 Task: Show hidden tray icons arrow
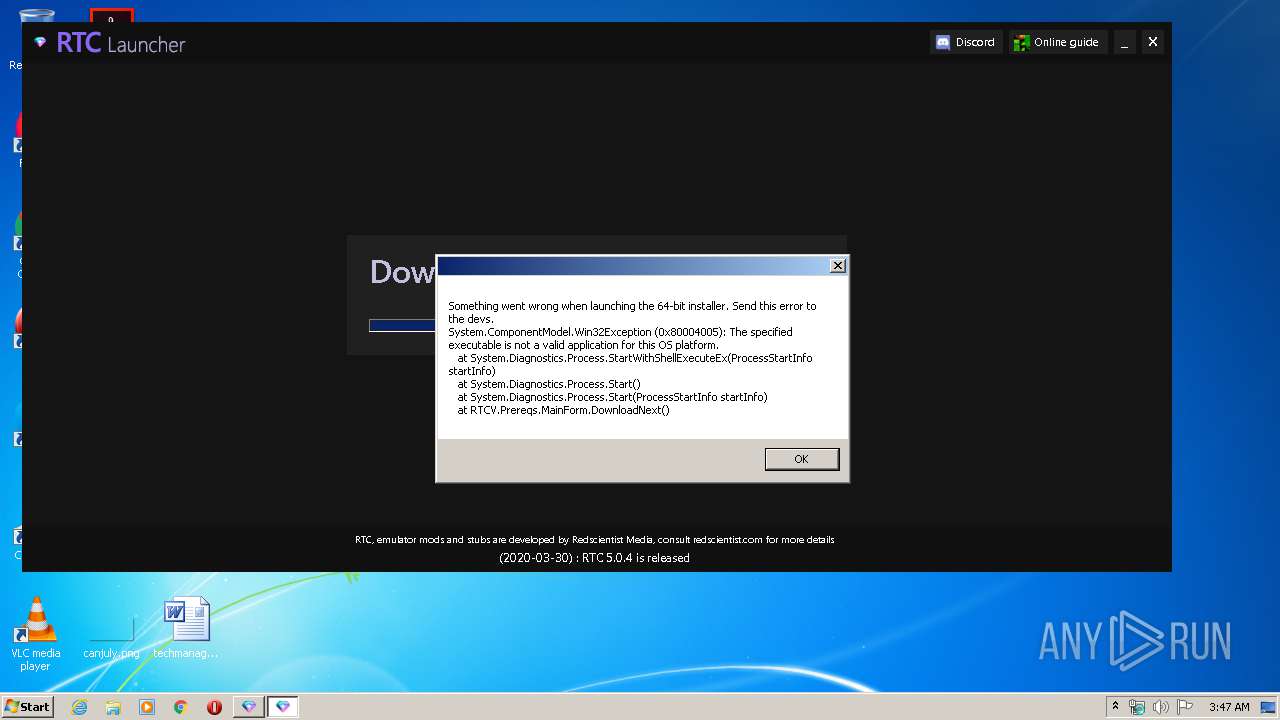click(x=1115, y=706)
